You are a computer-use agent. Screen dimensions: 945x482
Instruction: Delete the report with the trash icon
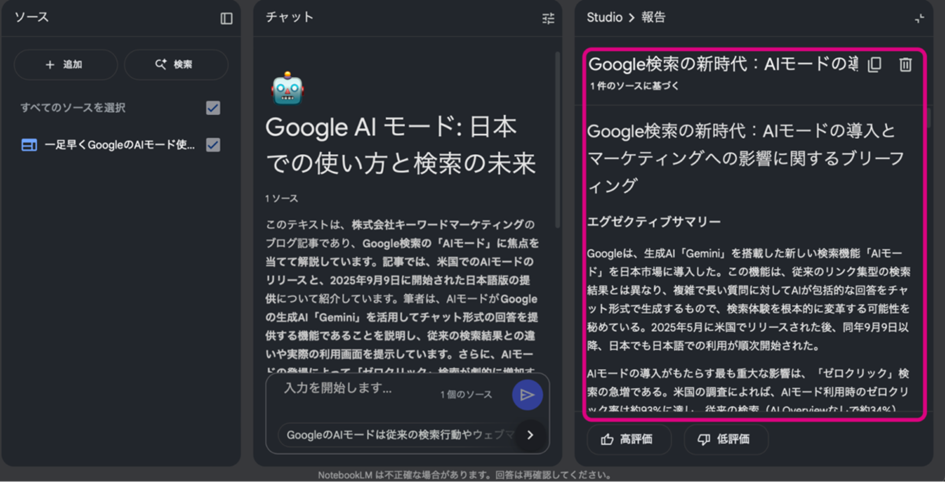(905, 65)
